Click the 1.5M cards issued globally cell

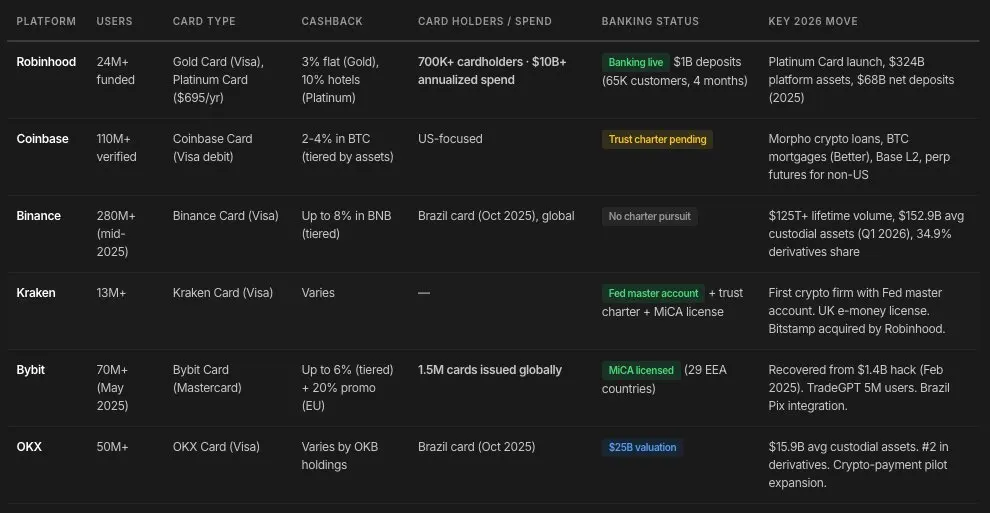489,370
